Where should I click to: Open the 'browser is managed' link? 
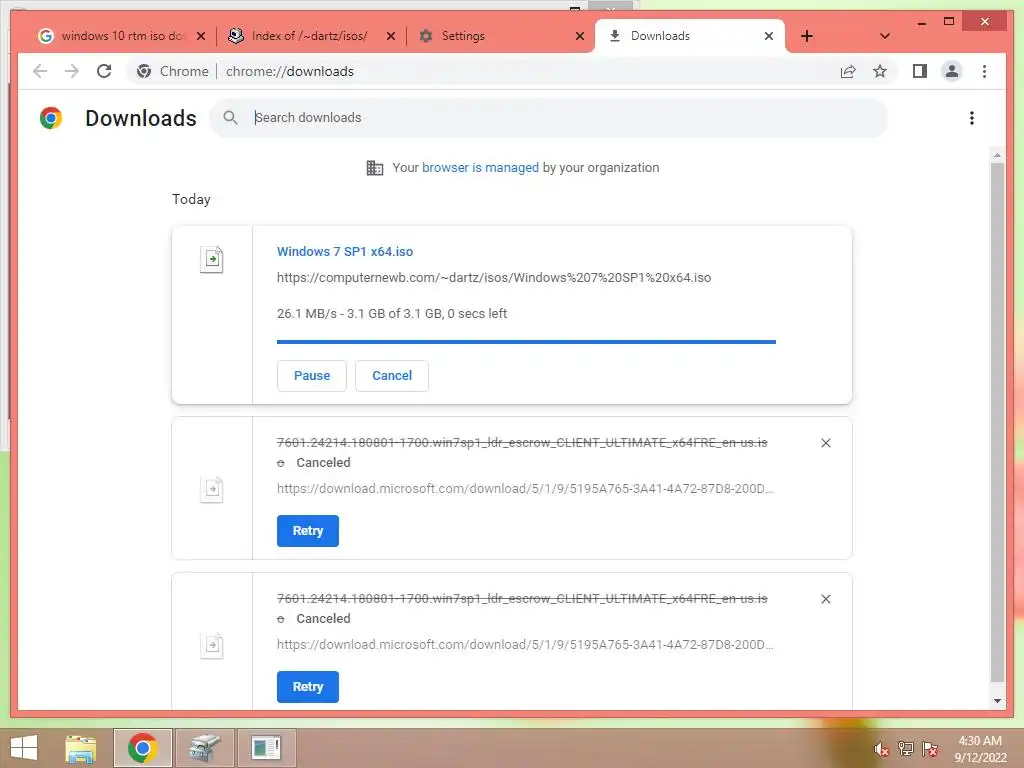click(480, 168)
